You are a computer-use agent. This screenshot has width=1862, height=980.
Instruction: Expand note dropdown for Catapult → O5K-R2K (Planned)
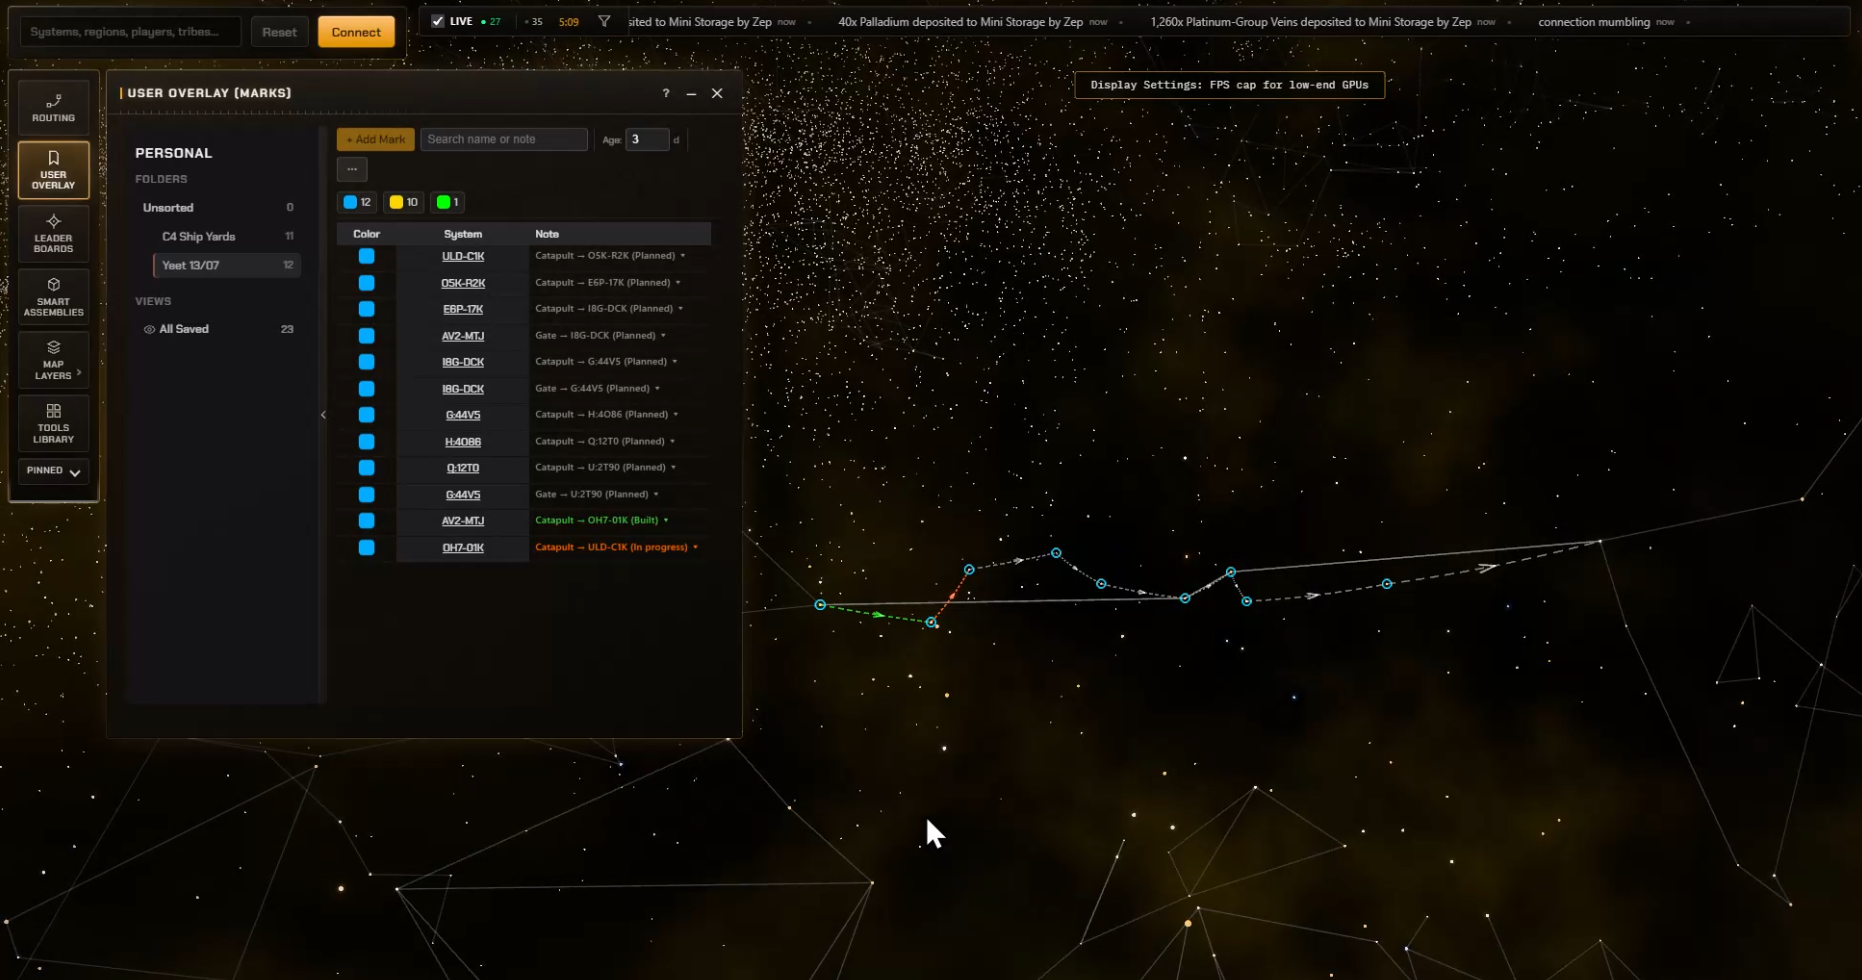(x=683, y=256)
